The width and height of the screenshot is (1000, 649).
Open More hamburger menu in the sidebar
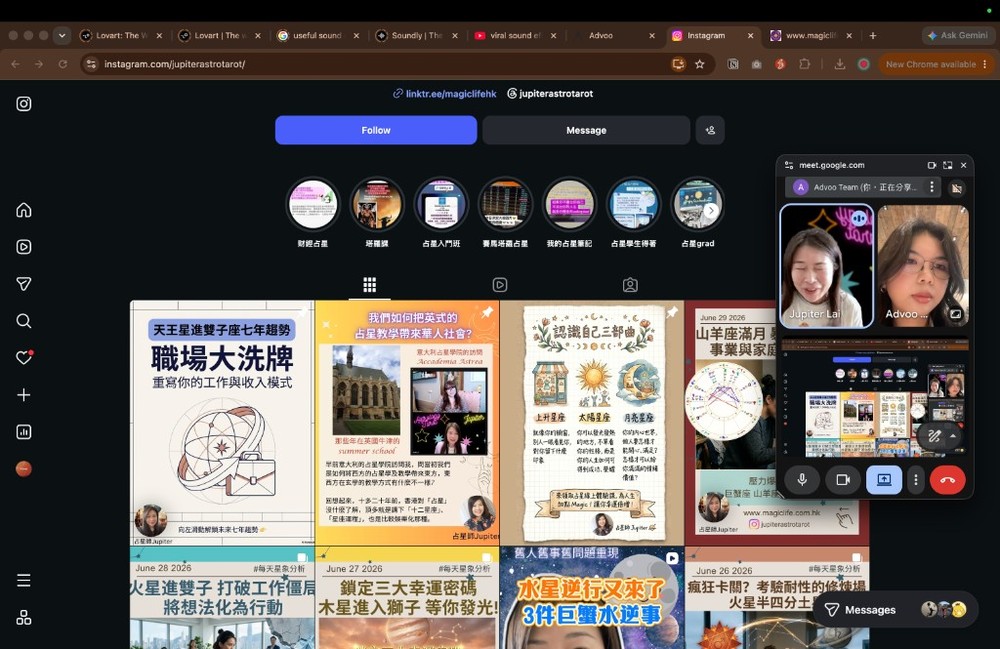[x=24, y=580]
